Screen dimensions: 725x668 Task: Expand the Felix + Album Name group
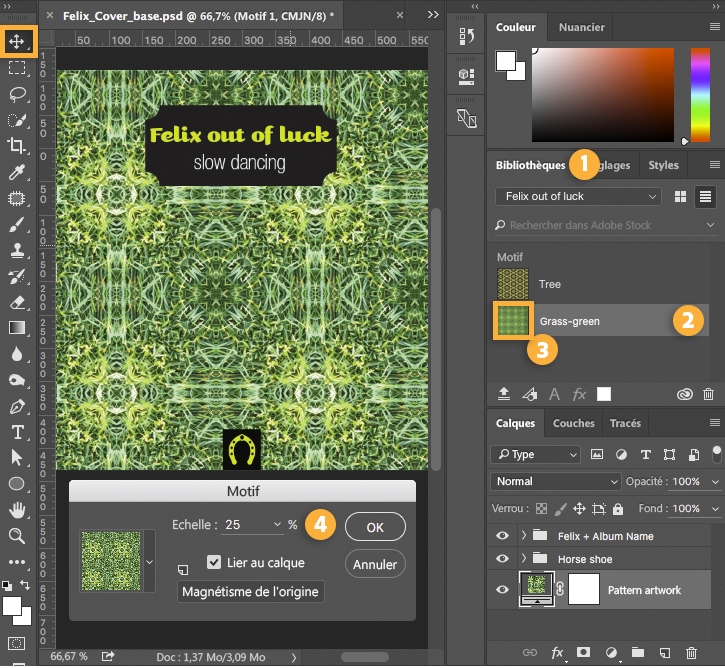point(523,536)
